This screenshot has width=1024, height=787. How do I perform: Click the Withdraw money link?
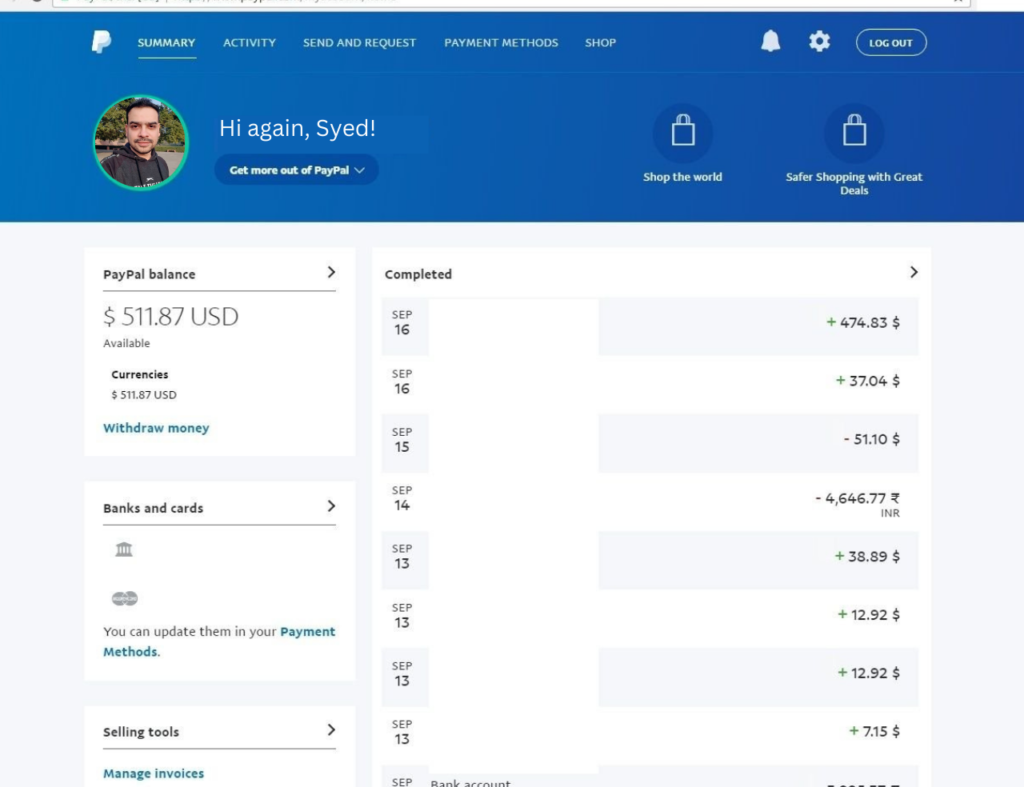[x=156, y=428]
